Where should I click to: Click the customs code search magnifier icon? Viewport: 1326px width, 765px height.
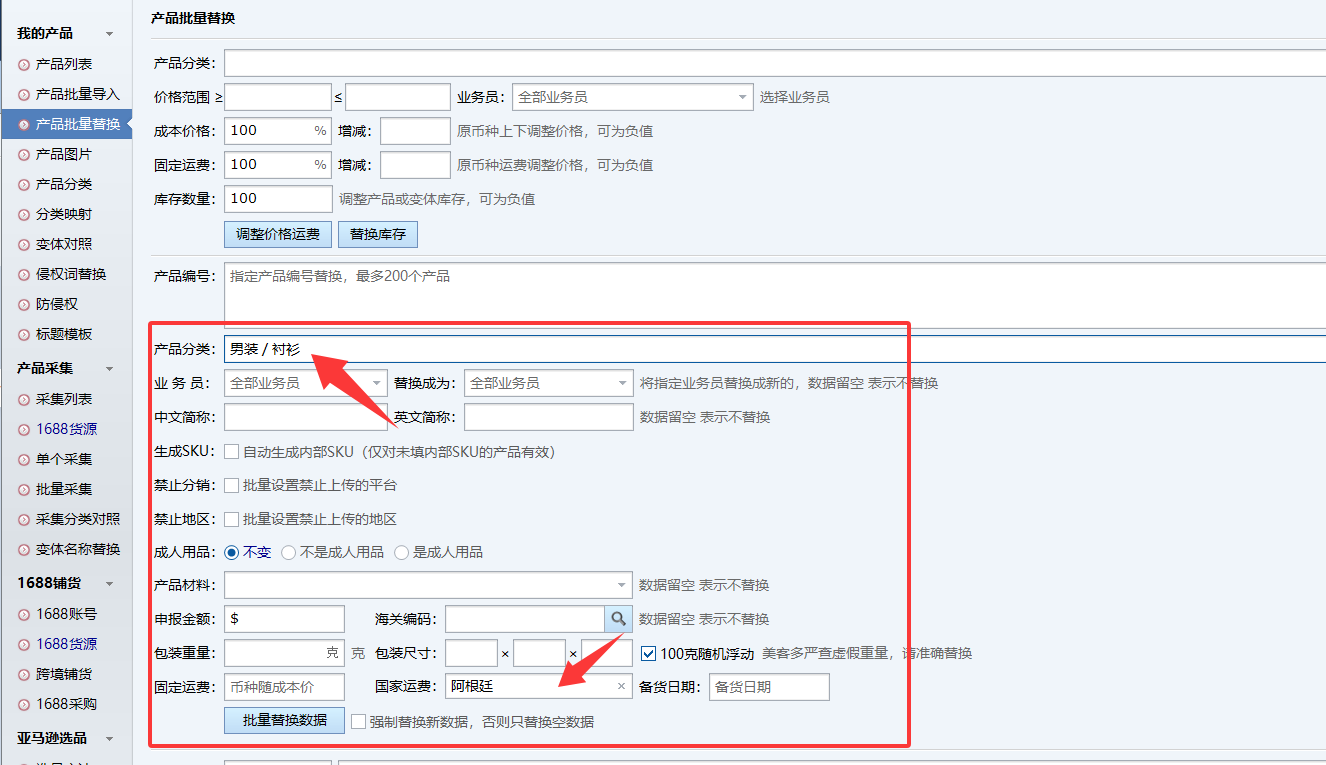tap(618, 619)
